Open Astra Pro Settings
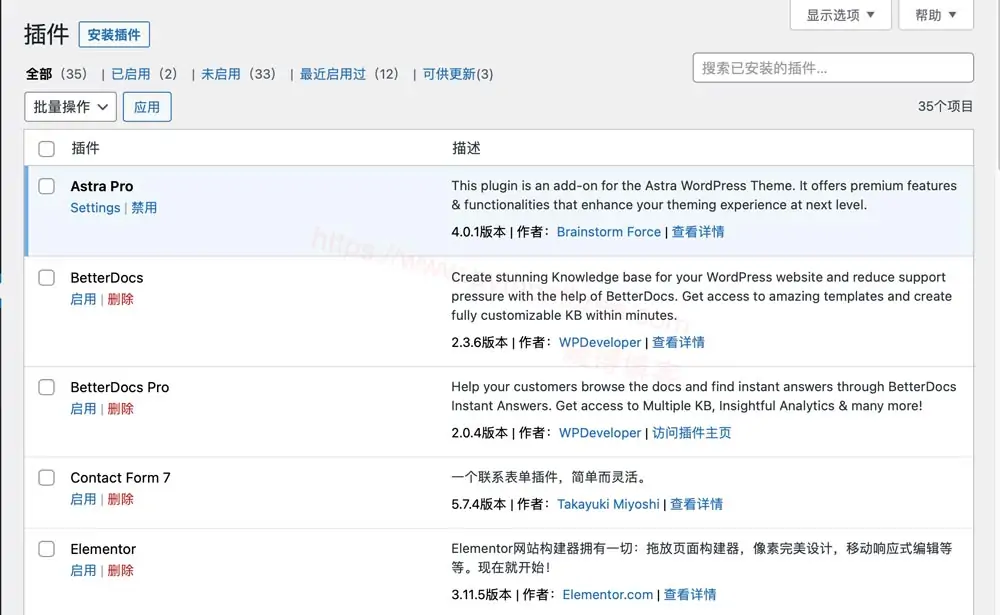The height and width of the screenshot is (615, 1000). (x=94, y=207)
